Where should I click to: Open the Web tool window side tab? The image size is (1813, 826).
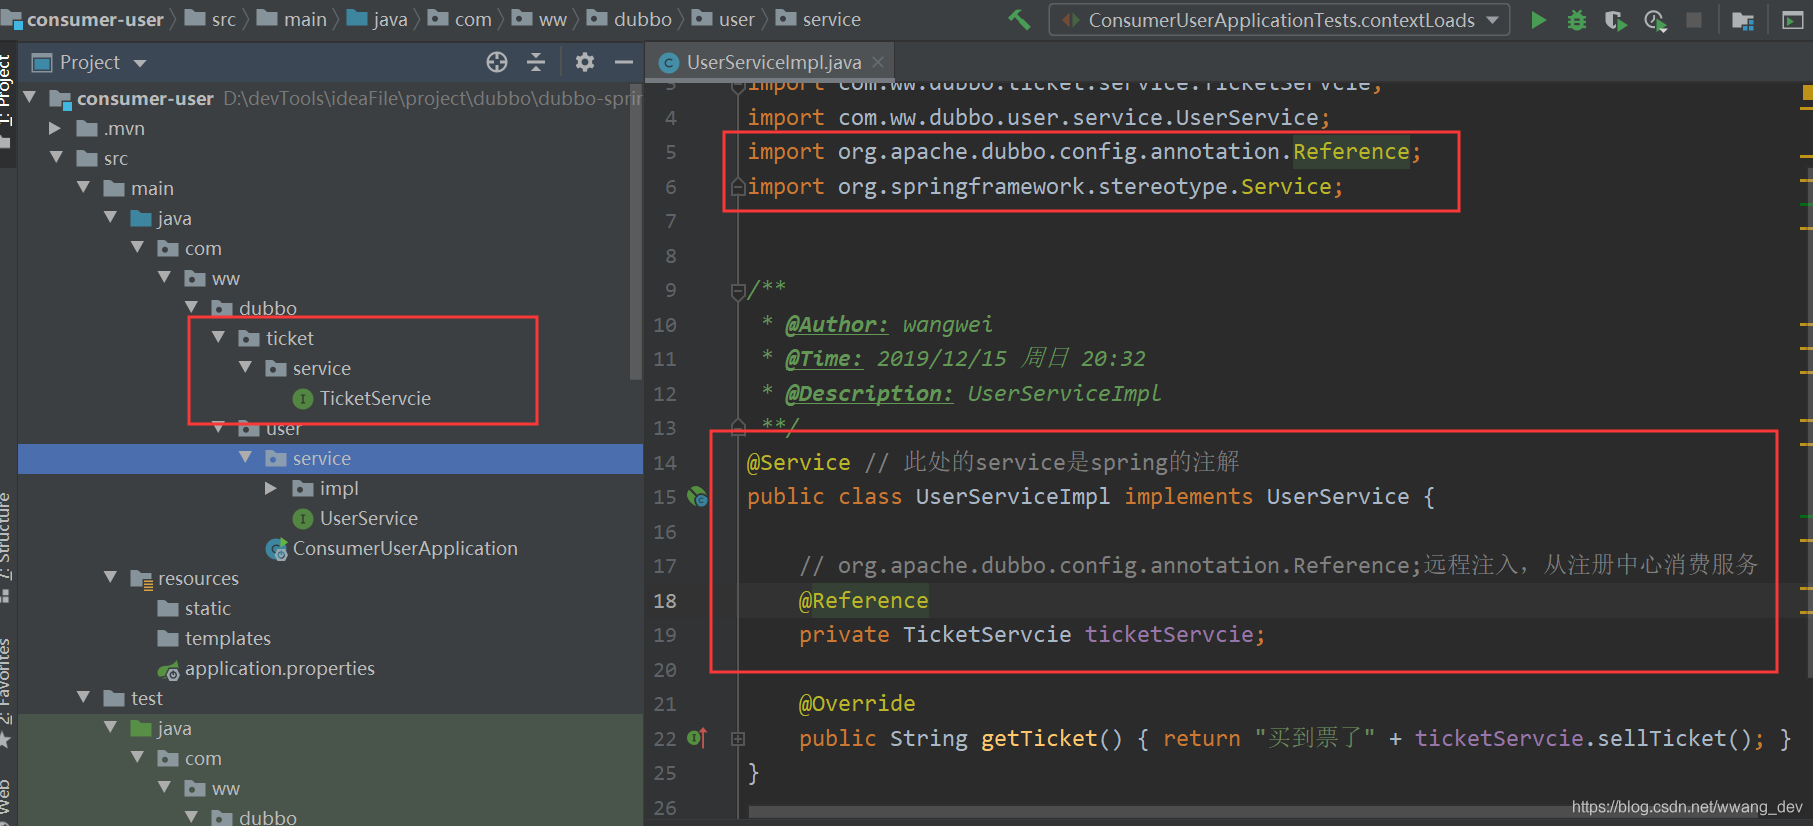(6, 800)
